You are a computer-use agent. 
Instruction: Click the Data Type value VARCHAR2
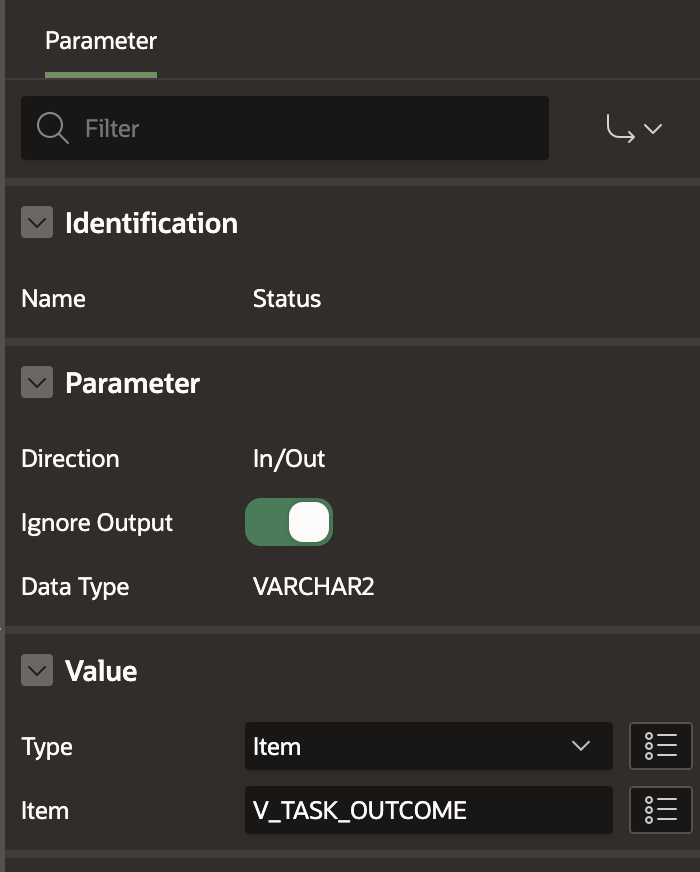pyautogui.click(x=313, y=586)
